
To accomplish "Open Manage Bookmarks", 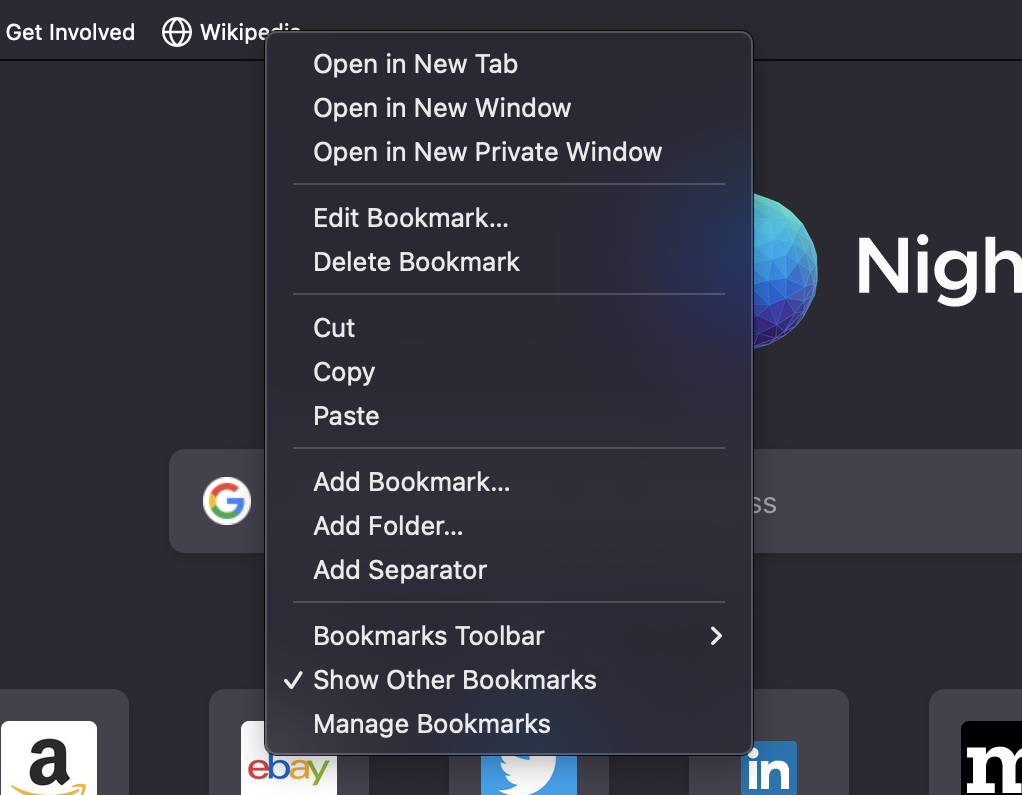I will pyautogui.click(x=432, y=724).
